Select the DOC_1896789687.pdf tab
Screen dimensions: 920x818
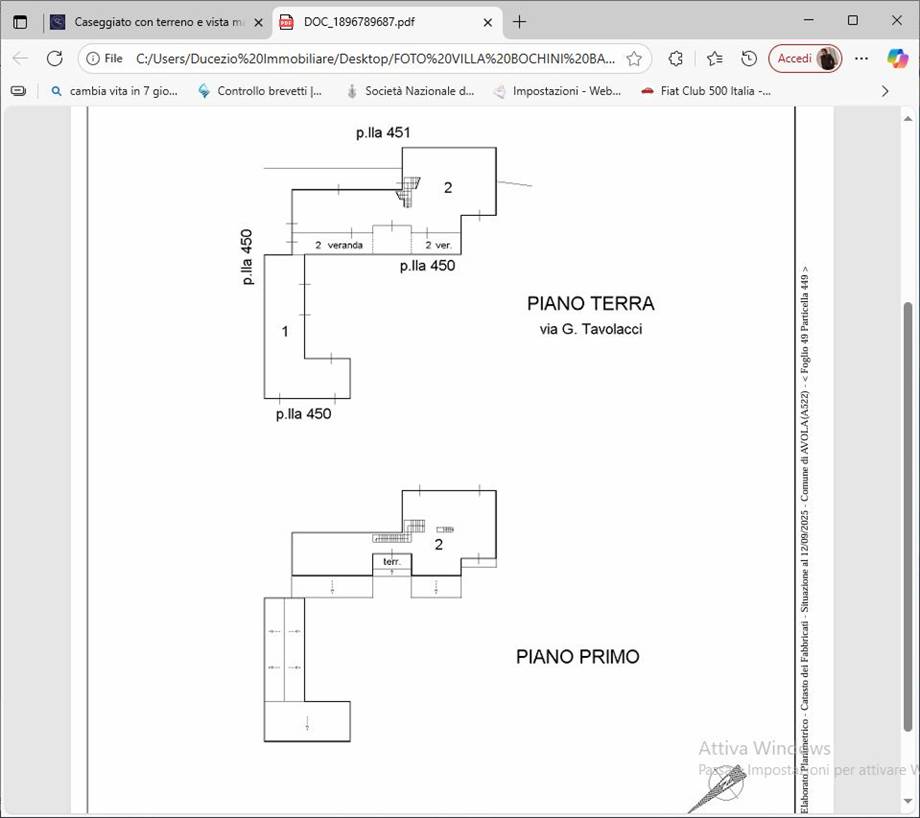[375, 21]
